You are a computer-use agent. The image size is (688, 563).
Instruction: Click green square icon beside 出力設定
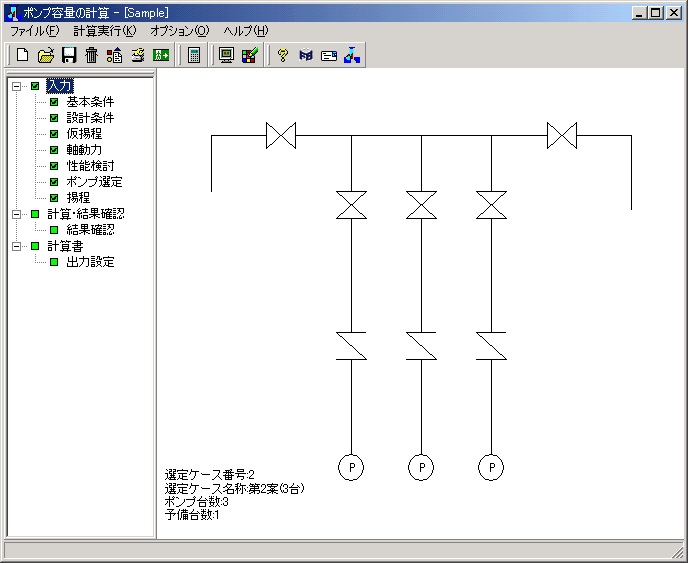point(54,262)
